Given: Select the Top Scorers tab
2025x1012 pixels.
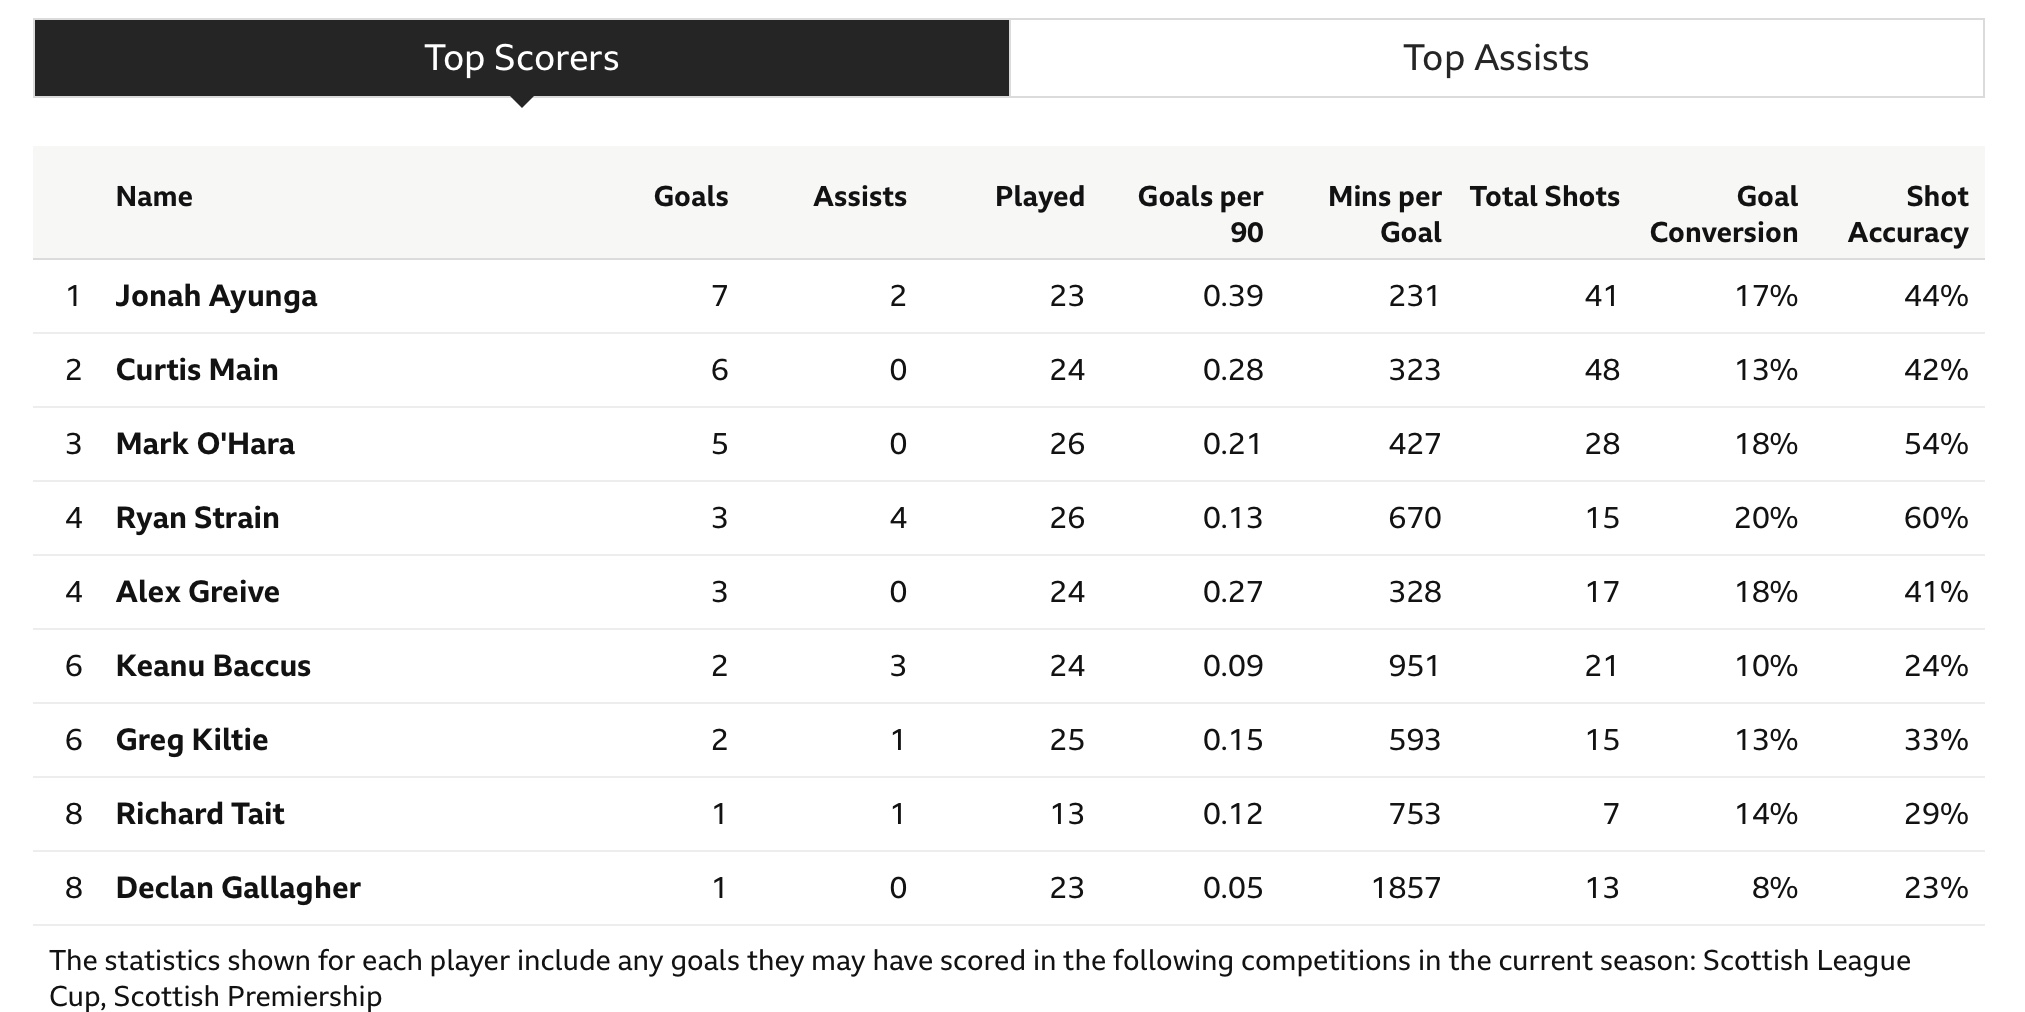Looking at the screenshot, I should [522, 58].
